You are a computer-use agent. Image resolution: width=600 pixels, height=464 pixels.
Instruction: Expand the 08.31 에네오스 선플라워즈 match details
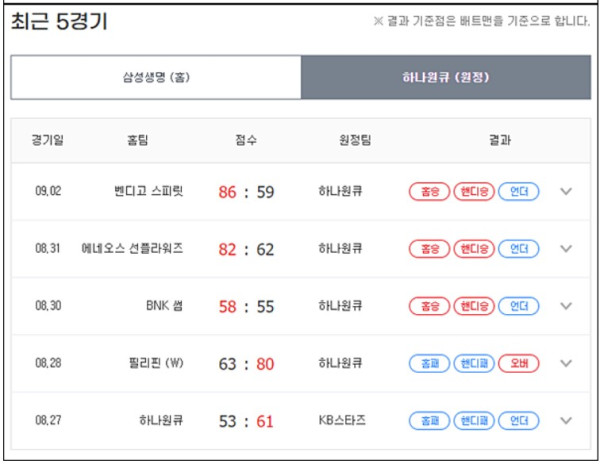(x=566, y=249)
